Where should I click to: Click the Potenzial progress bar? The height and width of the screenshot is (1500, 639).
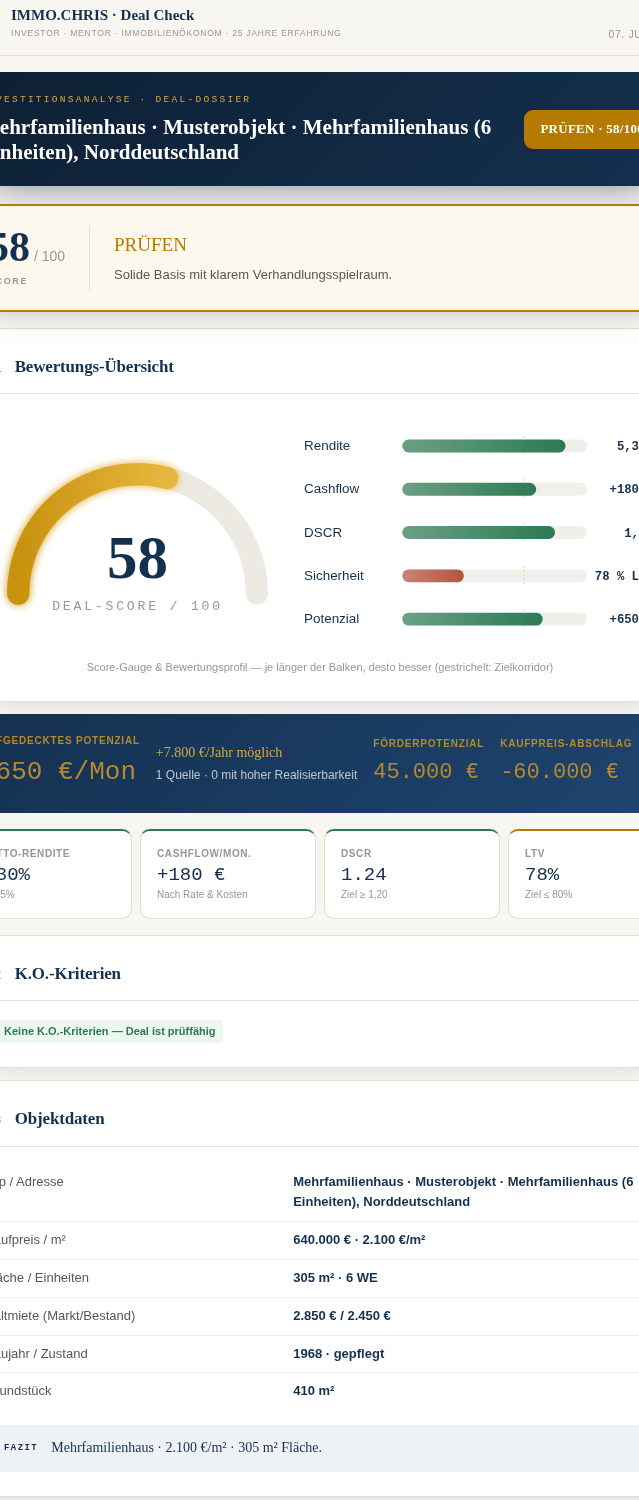[x=494, y=619]
